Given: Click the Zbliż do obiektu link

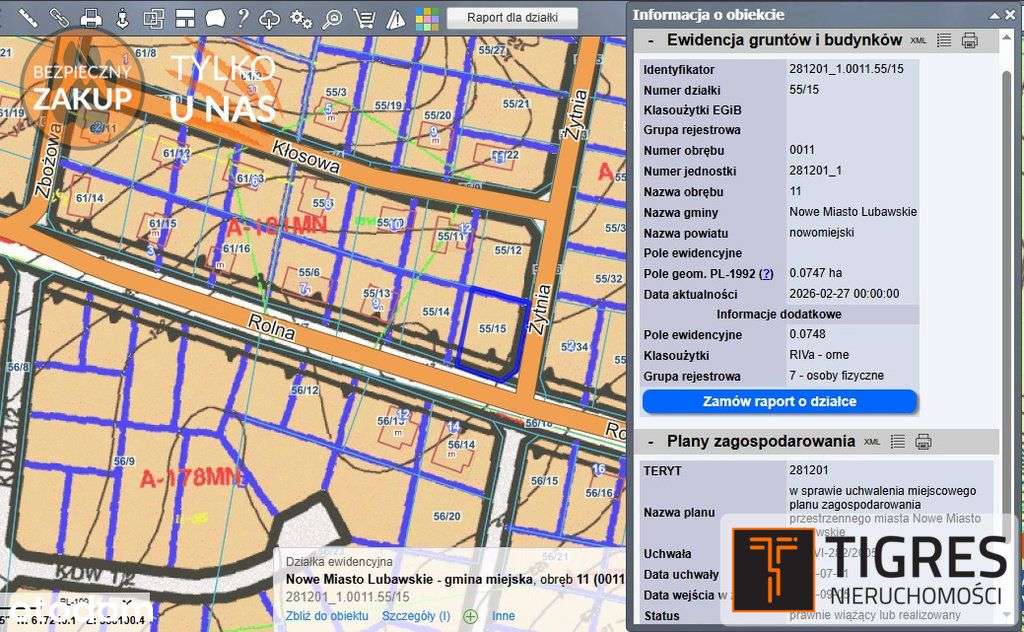Looking at the screenshot, I should (327, 616).
